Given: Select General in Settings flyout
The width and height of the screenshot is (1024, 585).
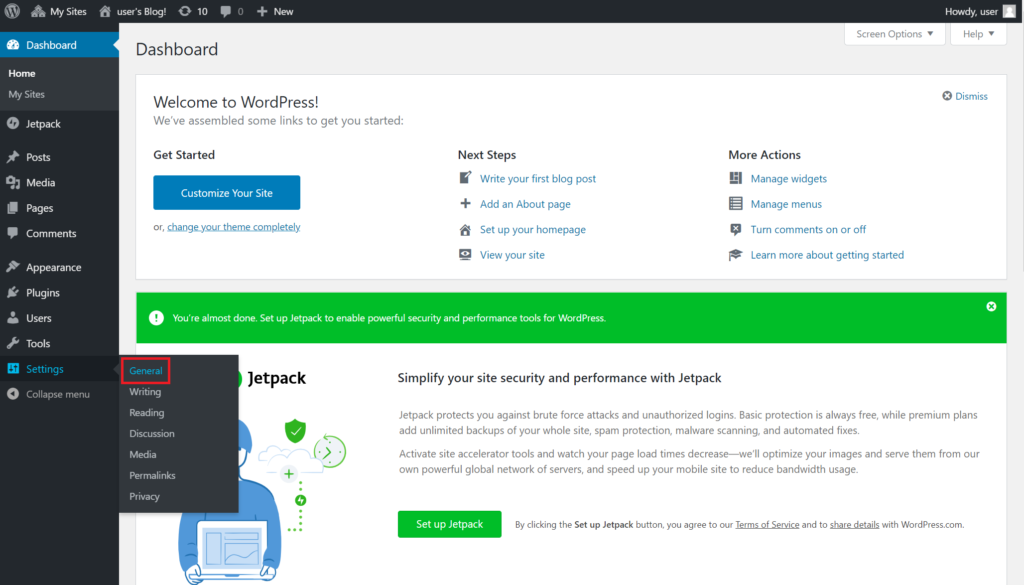Looking at the screenshot, I should (146, 370).
